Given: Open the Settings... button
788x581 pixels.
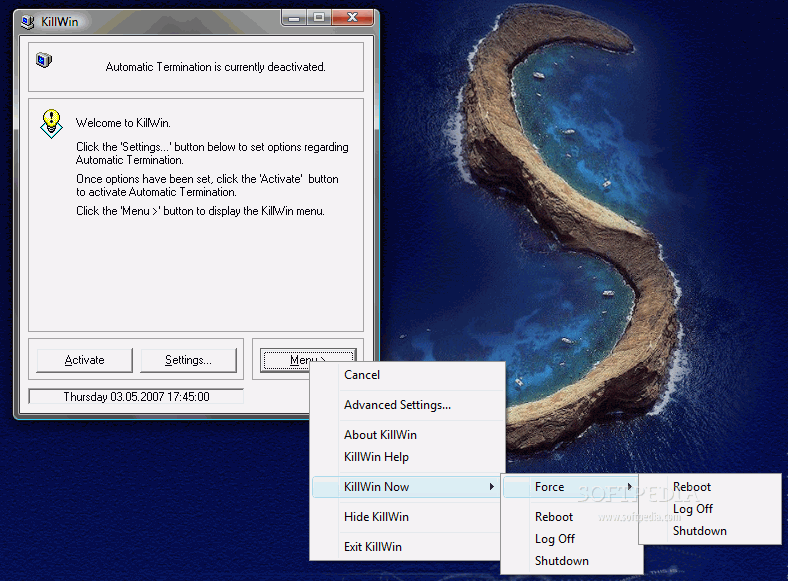Looking at the screenshot, I should [x=188, y=360].
